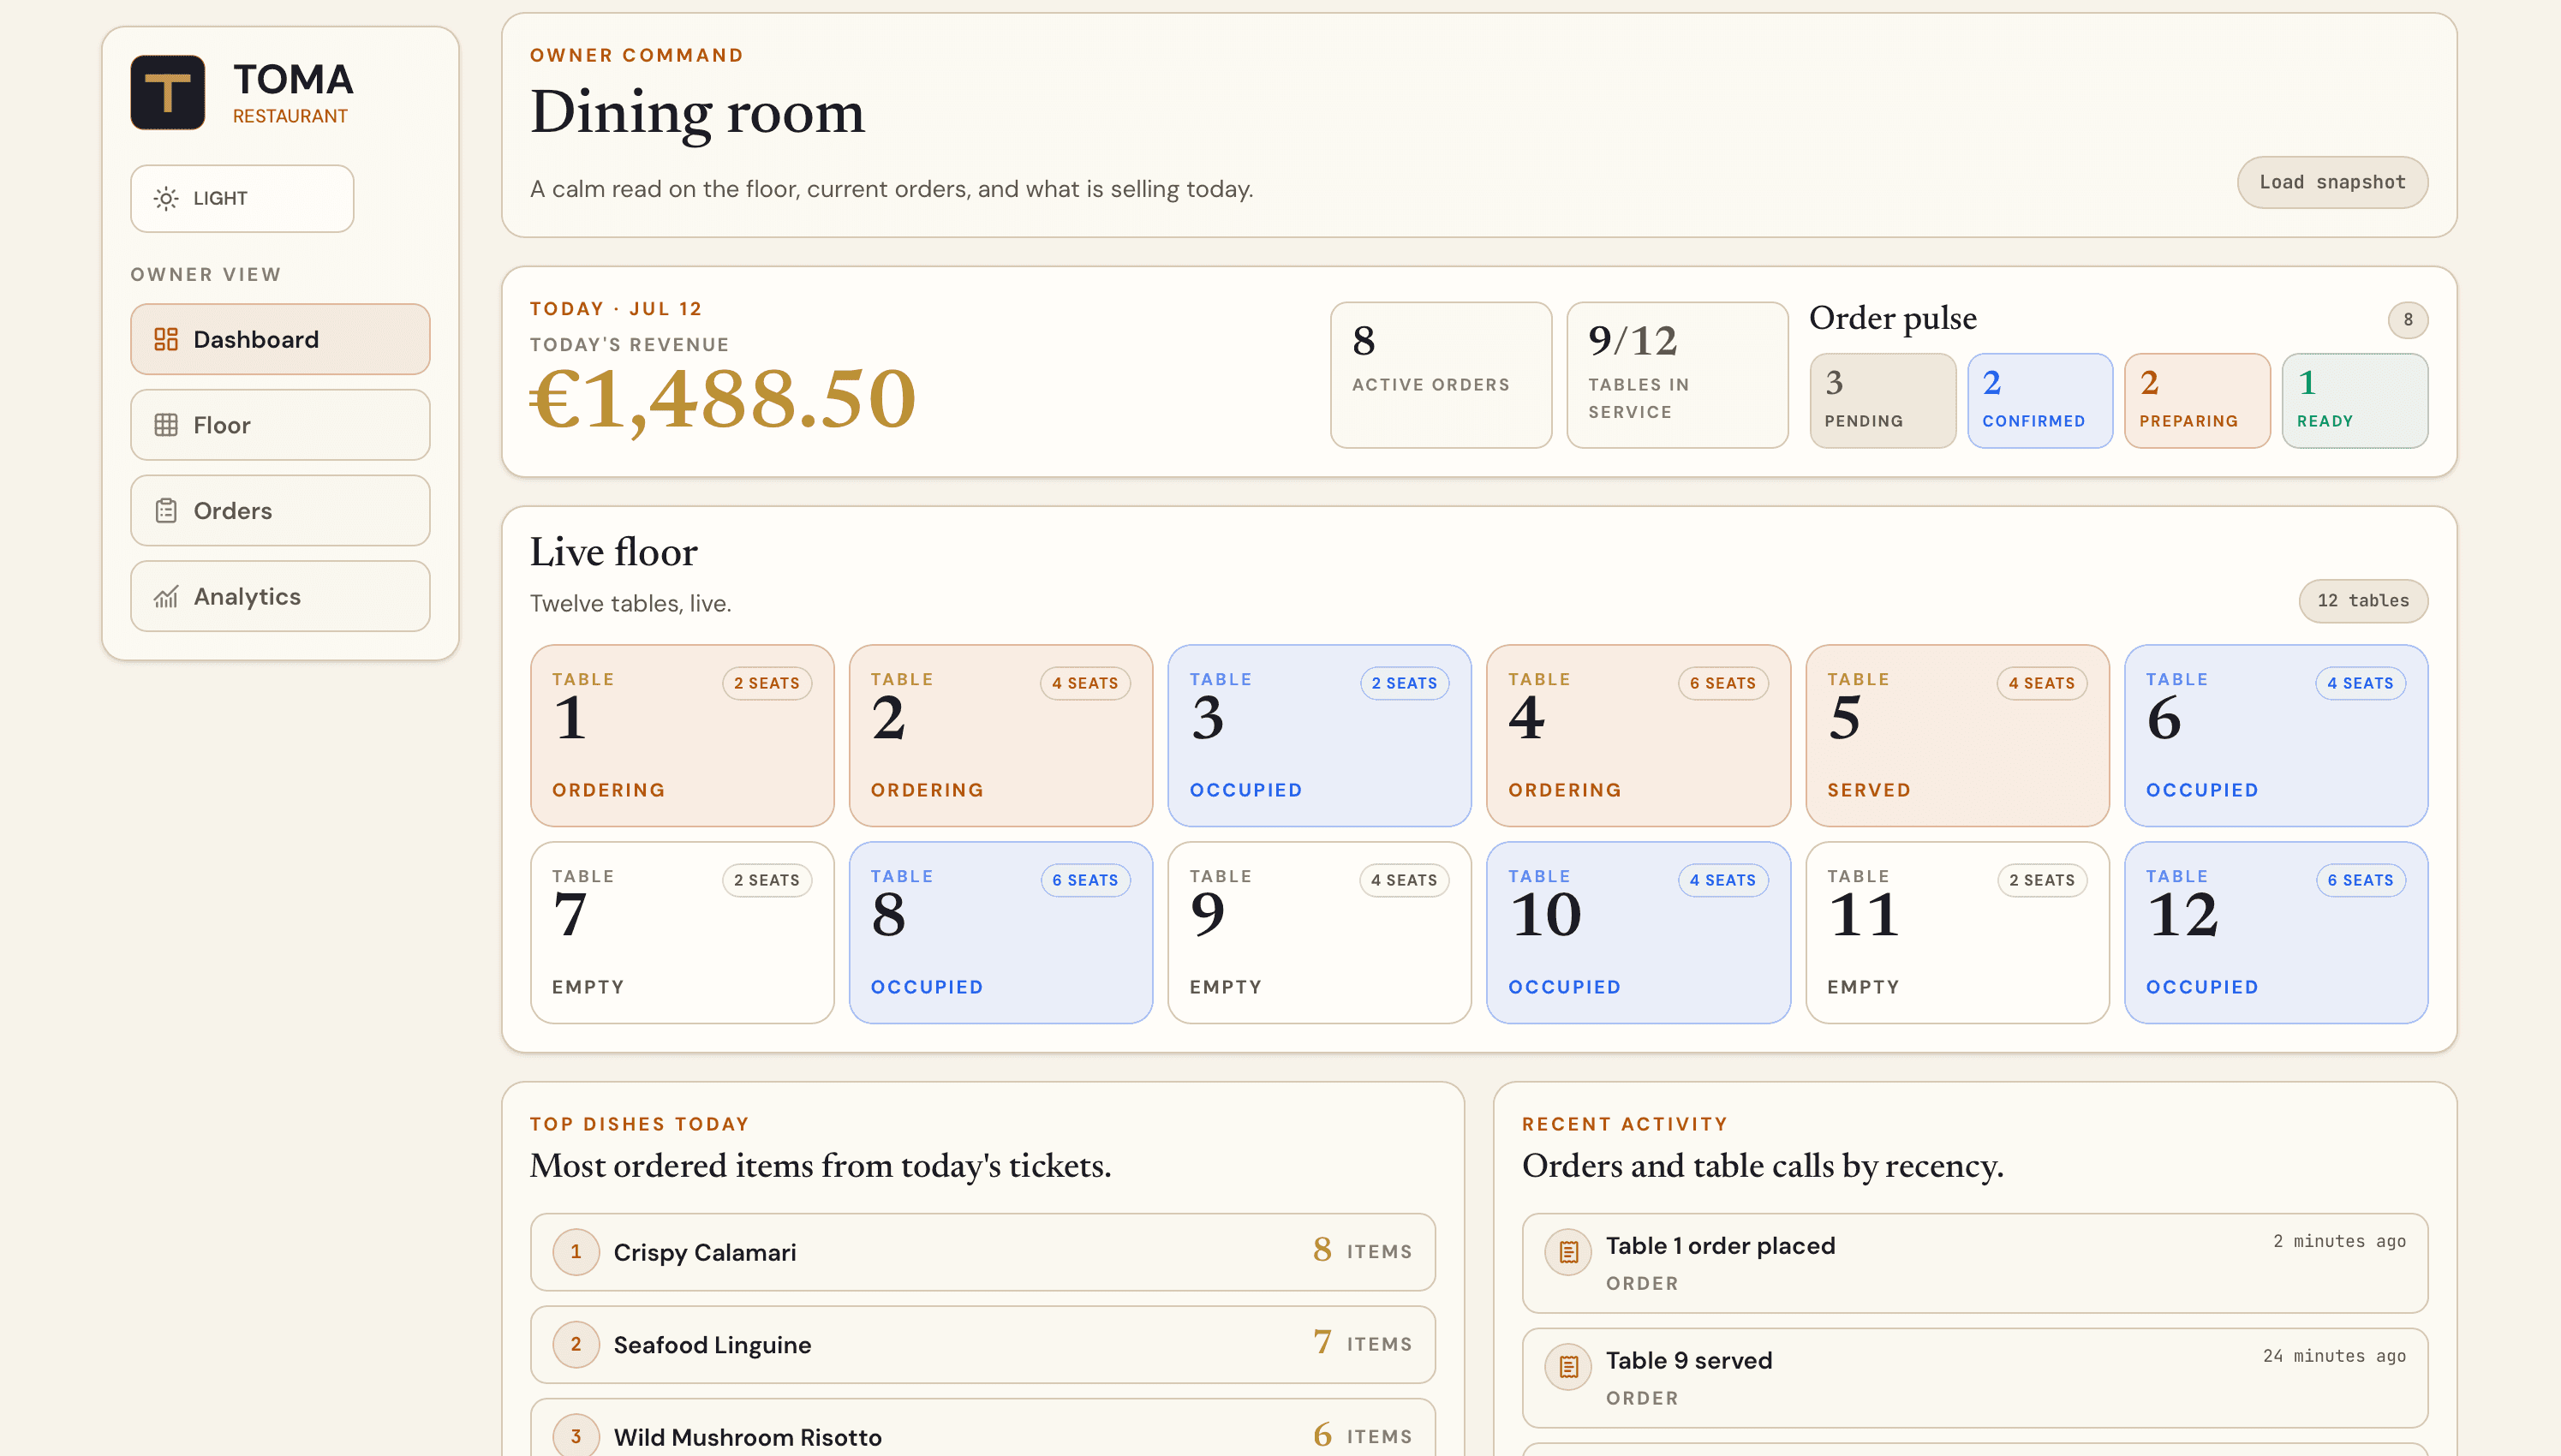
Task: Click the Crispy Calamari dish row
Action: 983,1252
